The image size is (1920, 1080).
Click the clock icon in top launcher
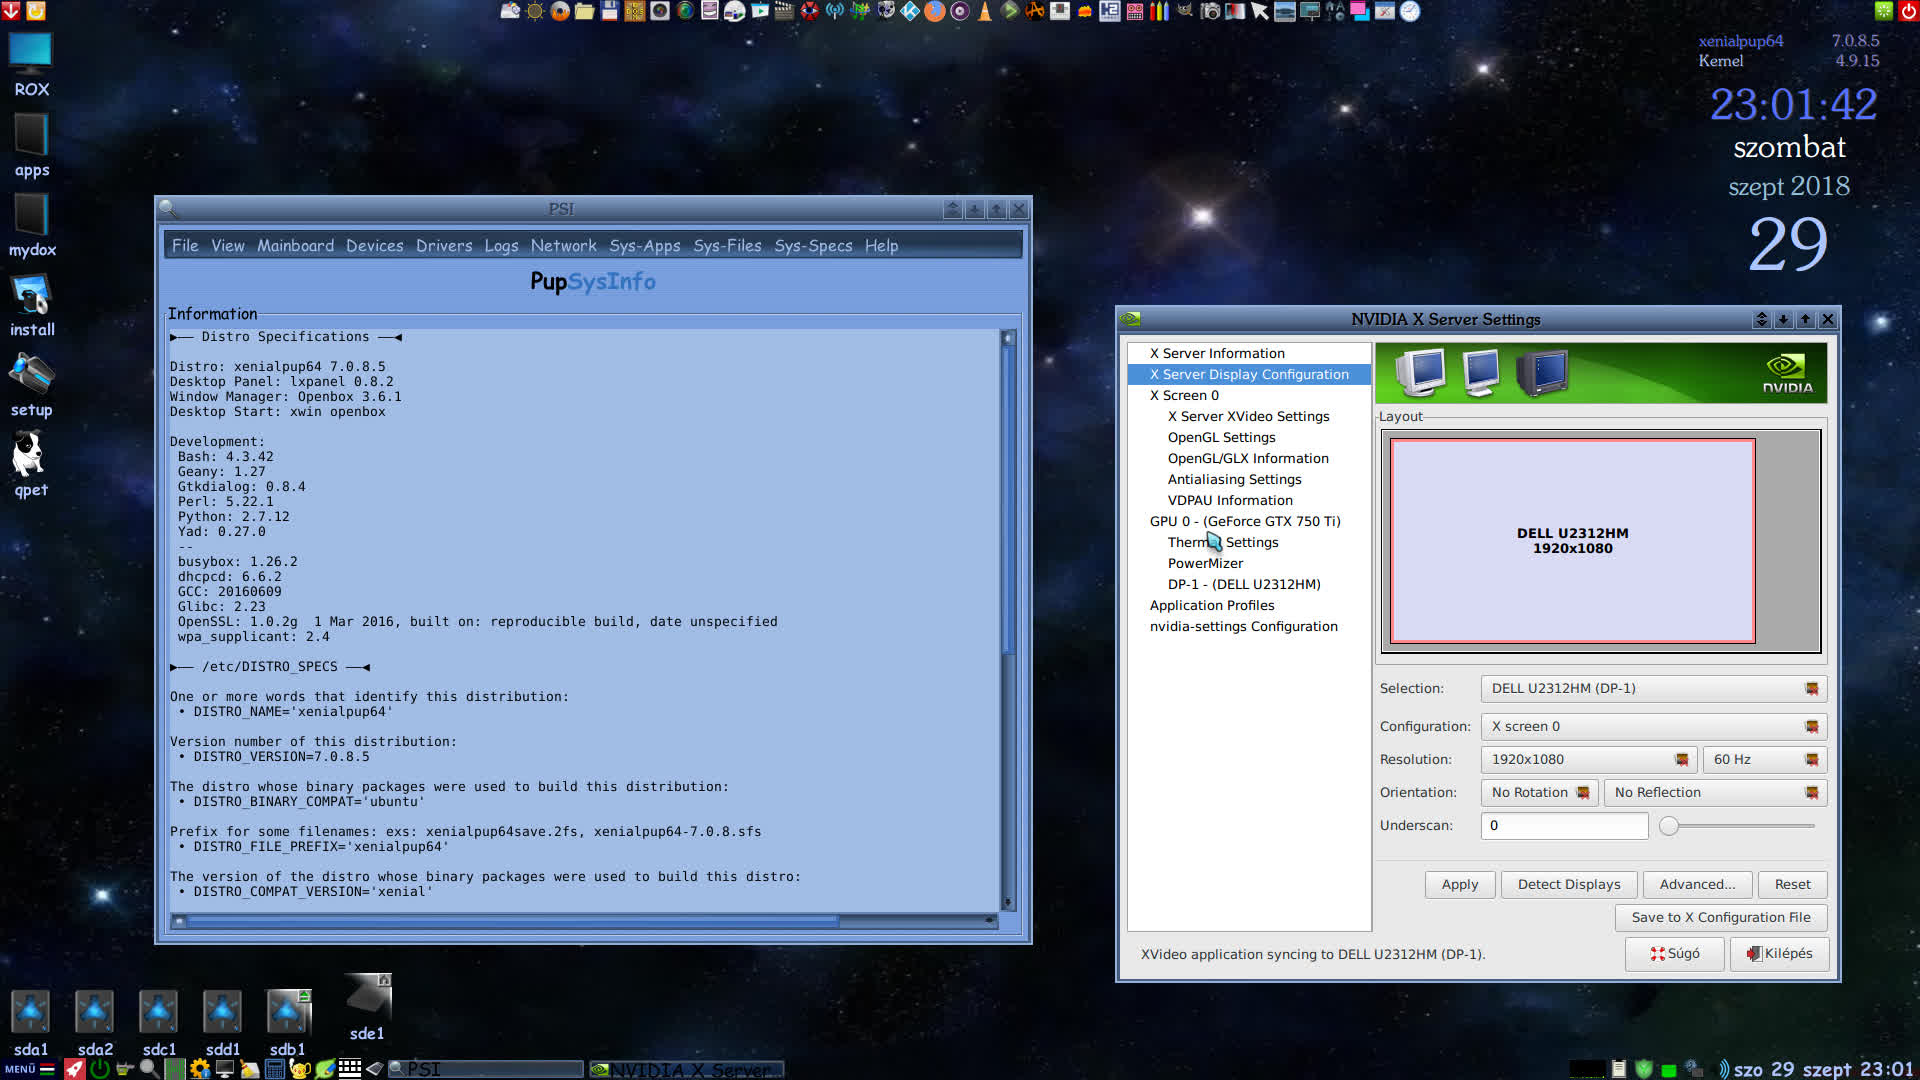1409,11
